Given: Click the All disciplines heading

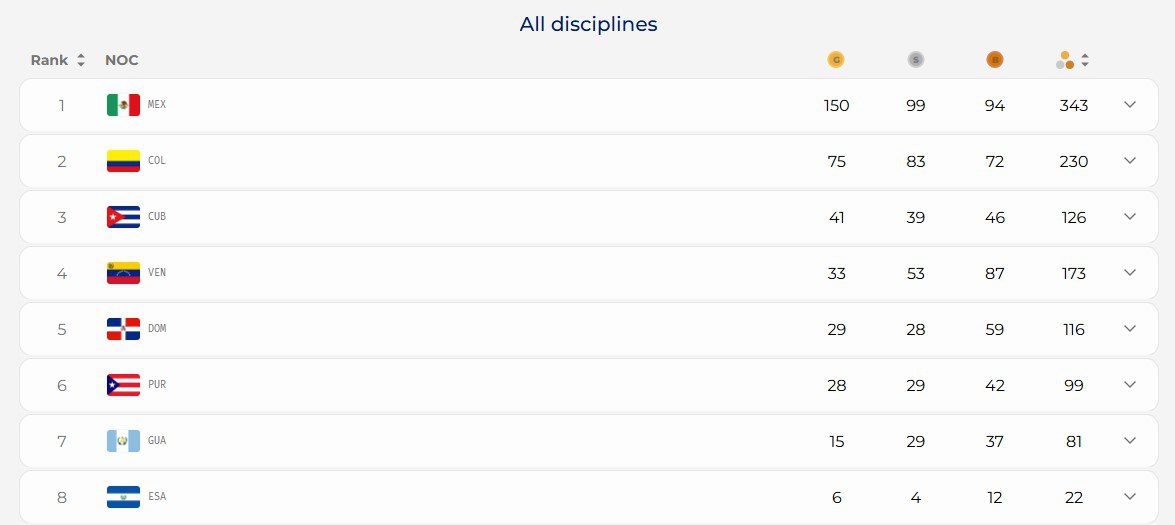Looking at the screenshot, I should (588, 24).
